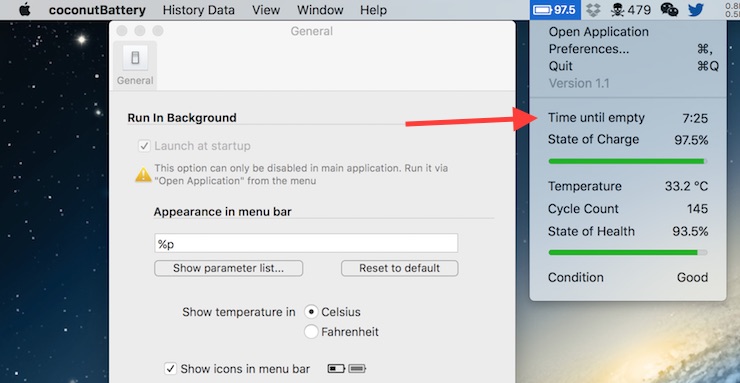Viewport: 740px width, 383px height.
Task: Close the General preferences window
Action: [122, 31]
